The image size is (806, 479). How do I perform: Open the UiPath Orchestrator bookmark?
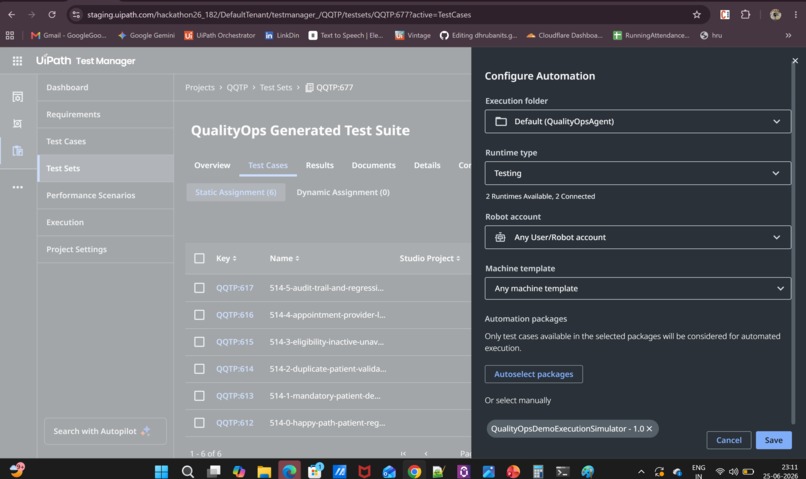pyautogui.click(x=219, y=35)
